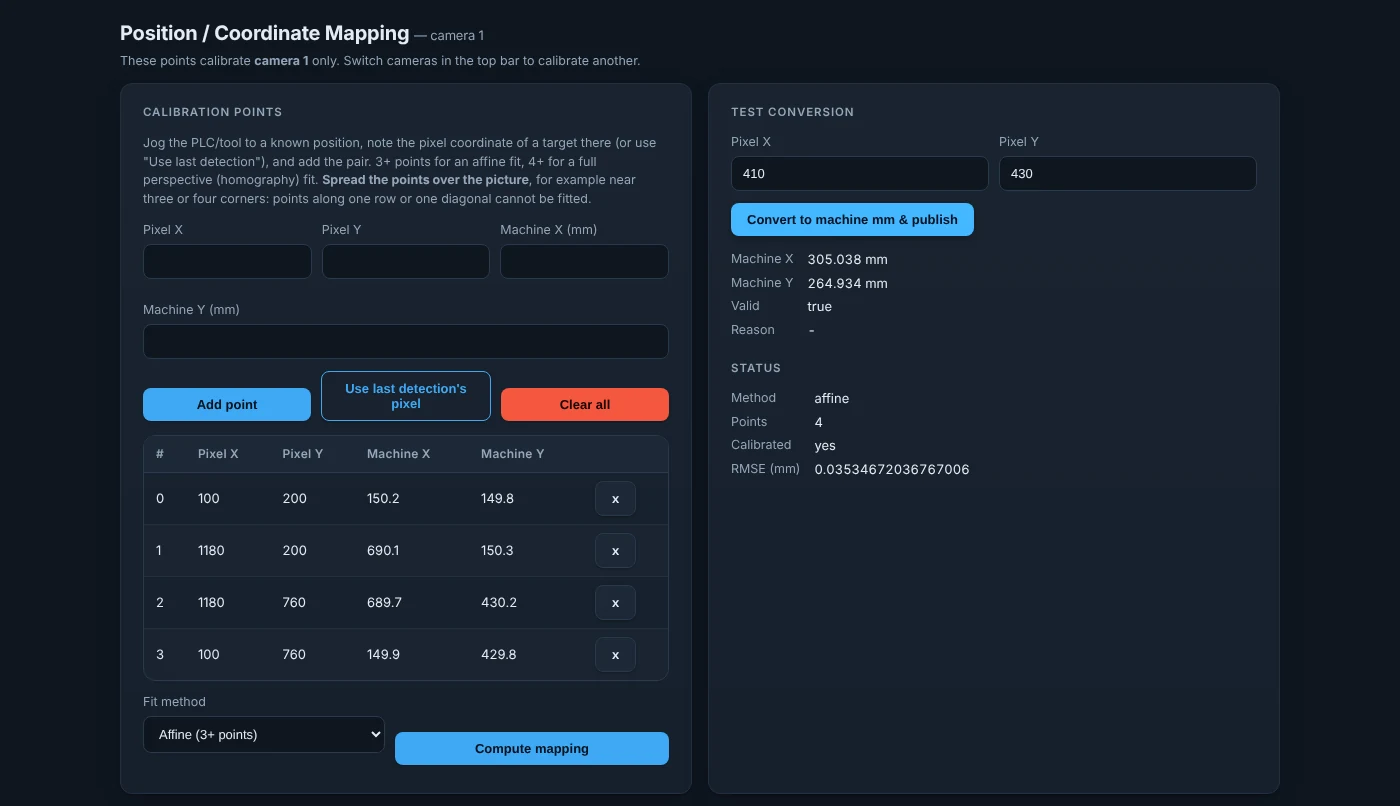Click the Pixel Y calibration input field
The image size is (1400, 806).
pyautogui.click(x=406, y=261)
